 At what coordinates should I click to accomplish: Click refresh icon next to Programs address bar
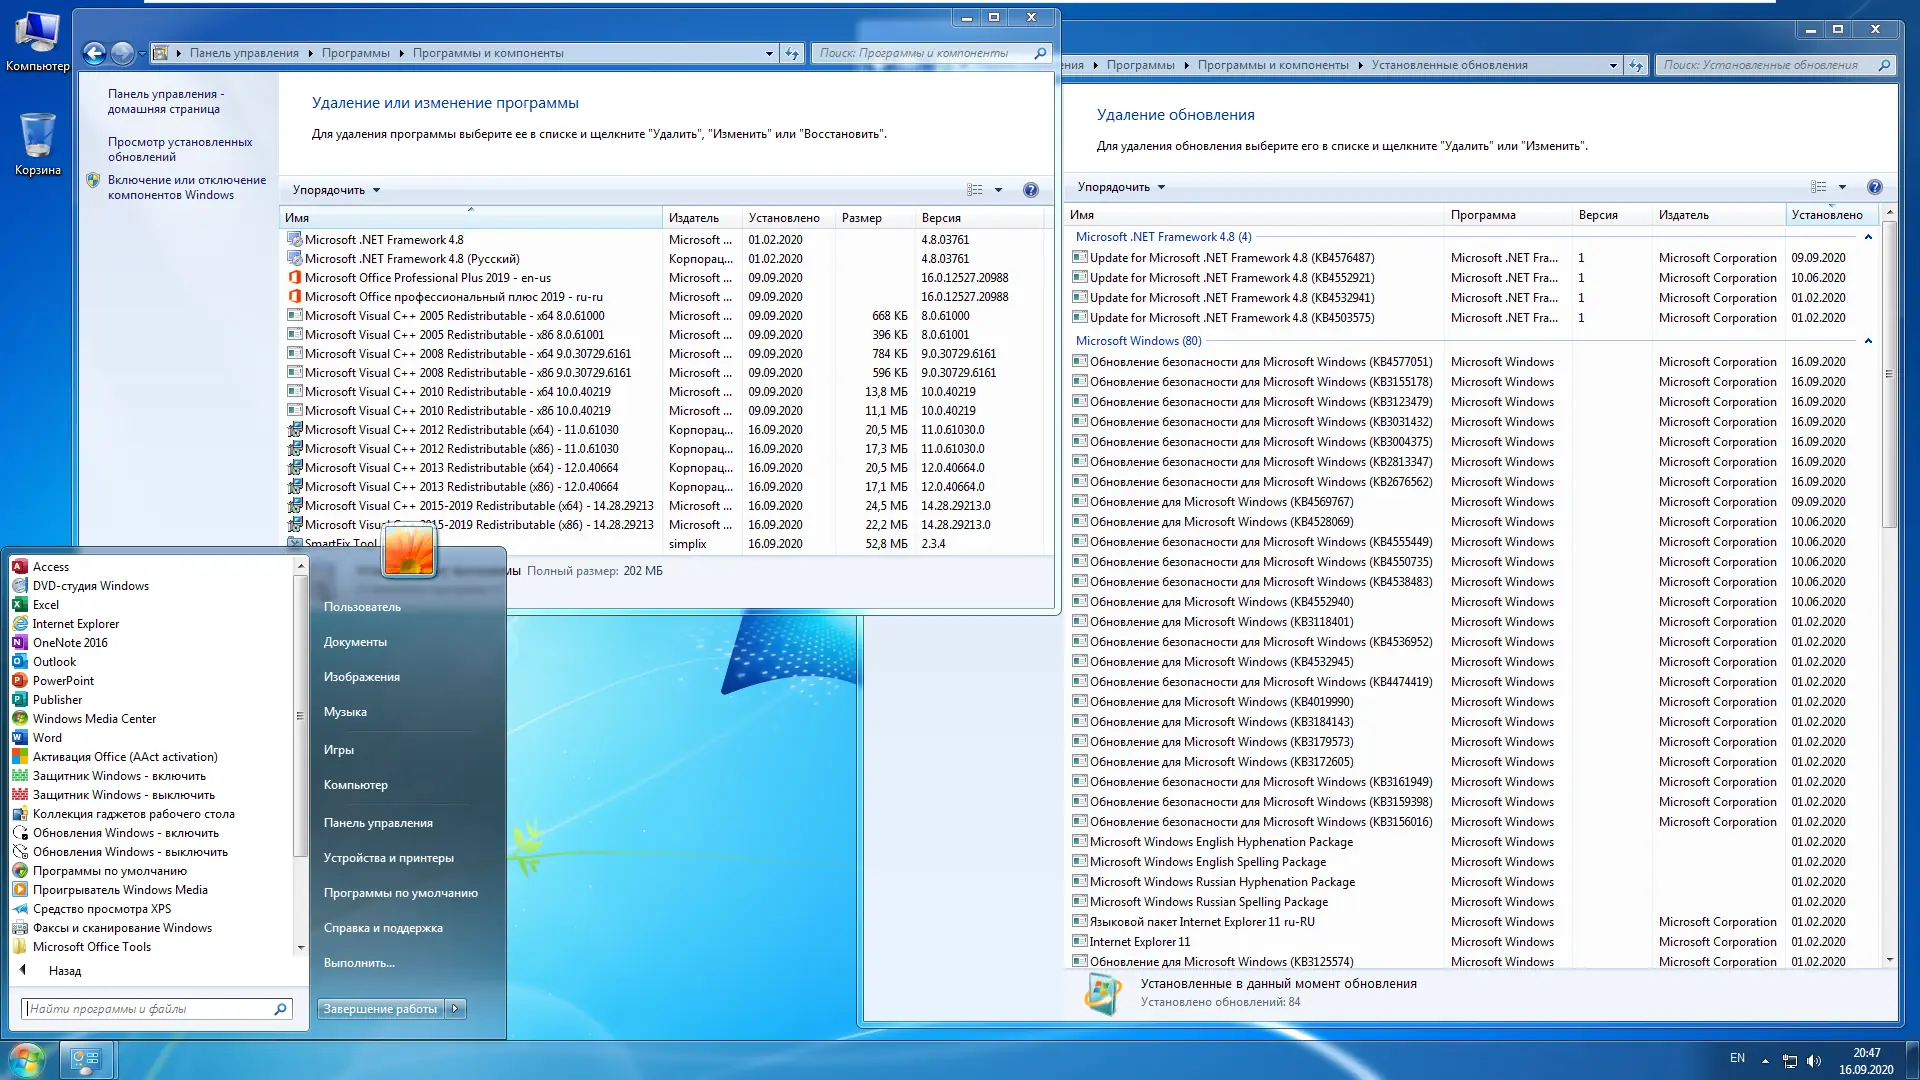click(x=792, y=53)
